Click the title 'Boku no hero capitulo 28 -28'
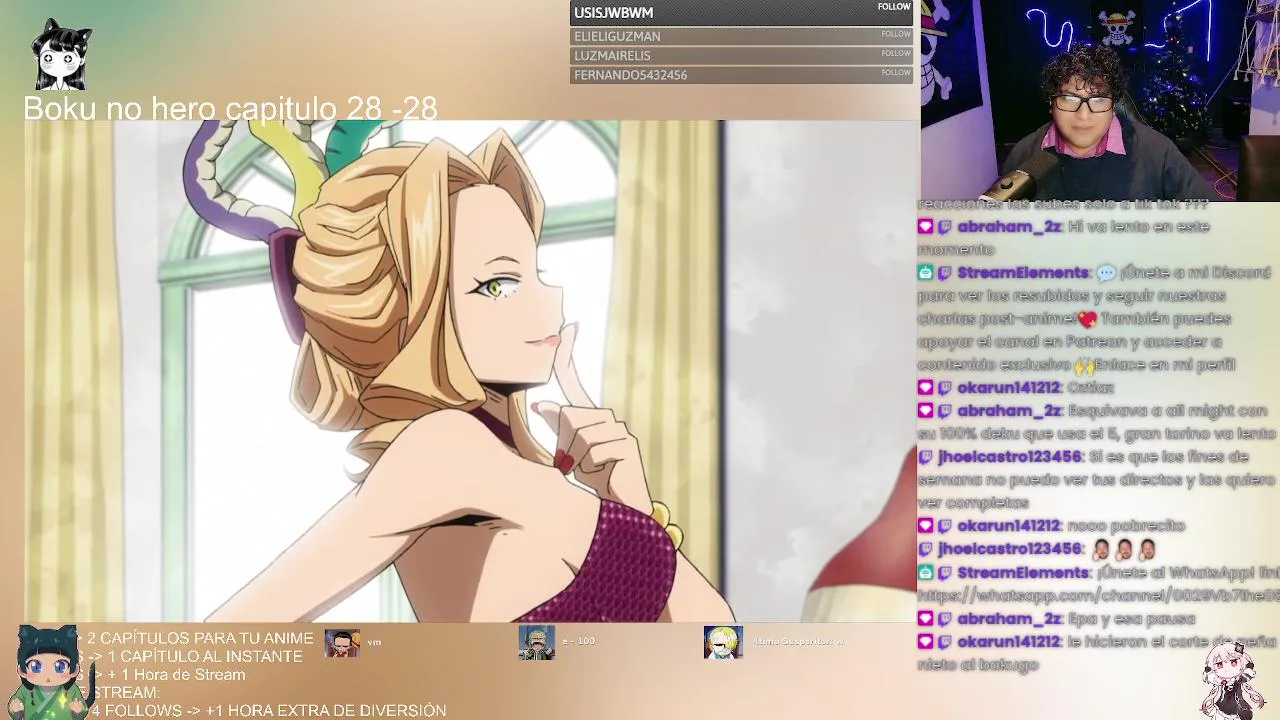 point(230,108)
